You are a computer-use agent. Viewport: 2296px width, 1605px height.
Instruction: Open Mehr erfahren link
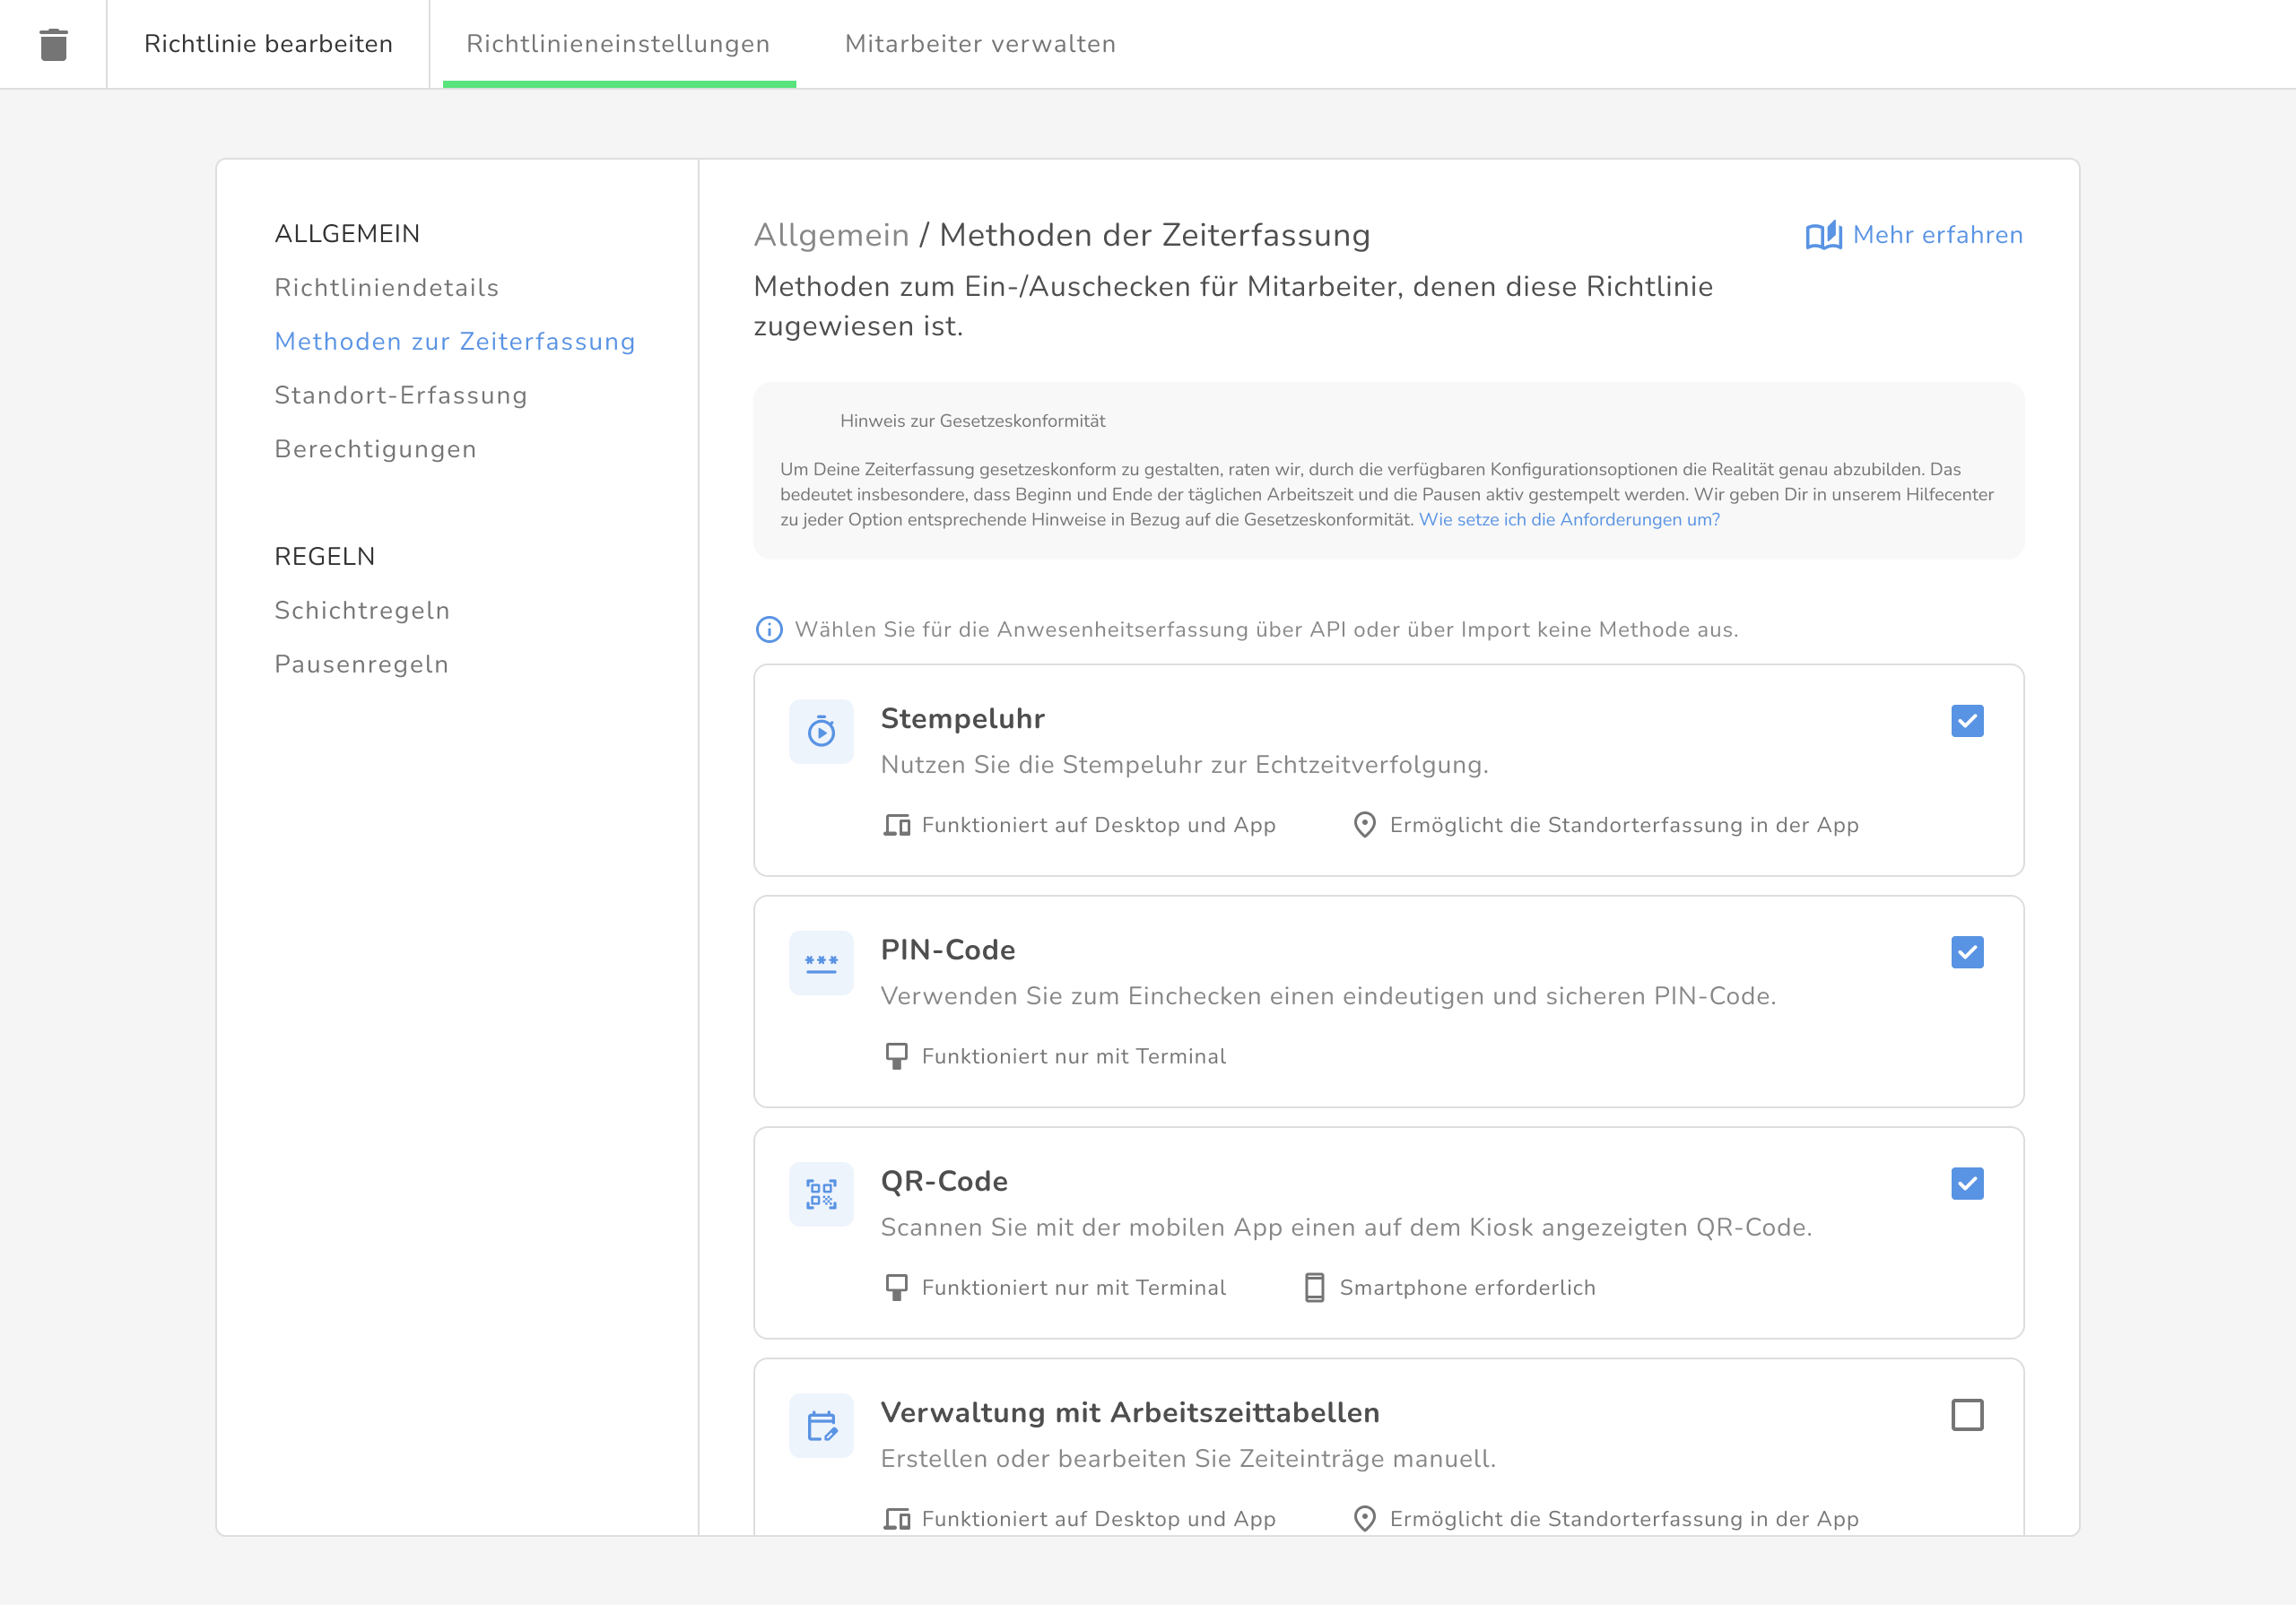1936,235
